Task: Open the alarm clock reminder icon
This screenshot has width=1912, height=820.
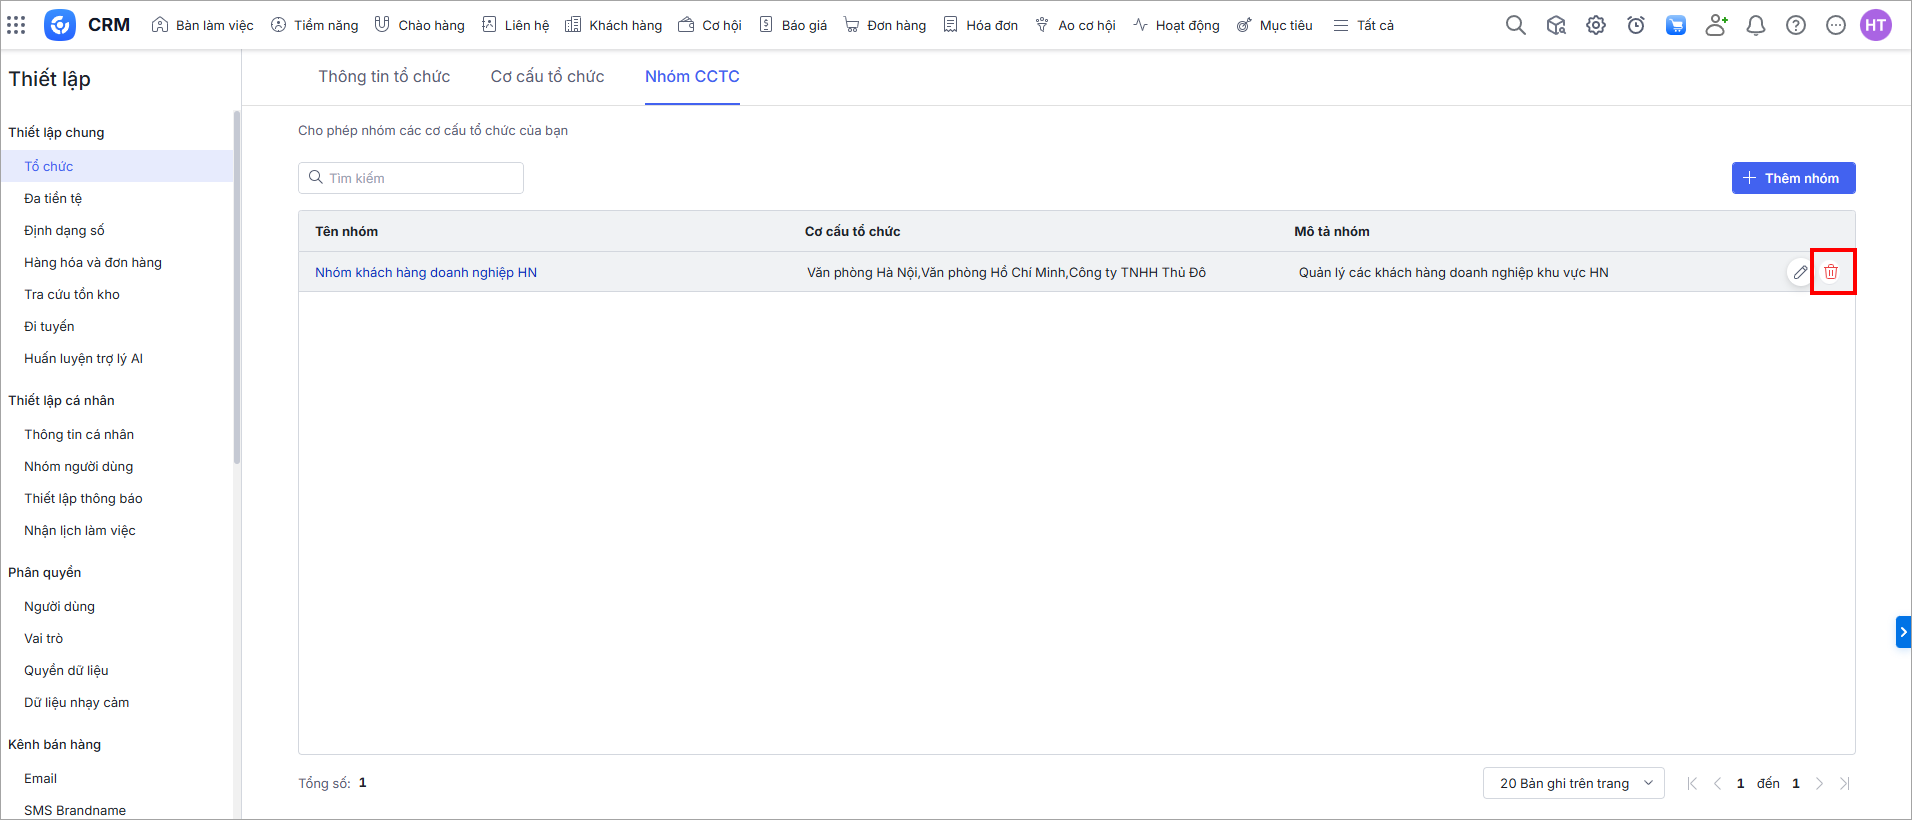Action: pyautogui.click(x=1636, y=25)
